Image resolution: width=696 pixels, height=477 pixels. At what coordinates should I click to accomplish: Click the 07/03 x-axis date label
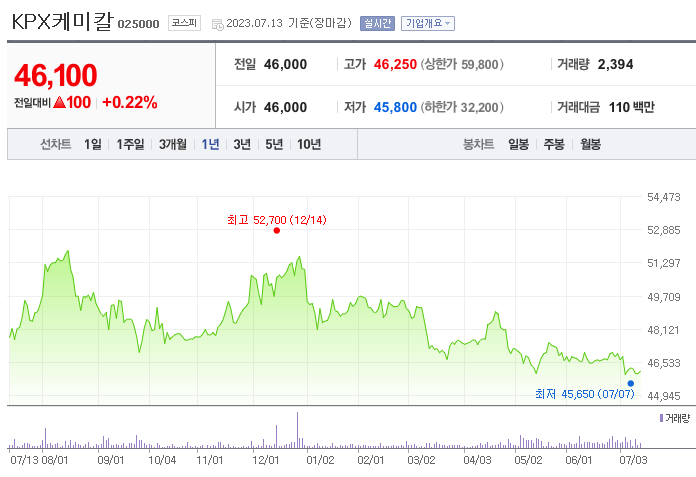tap(633, 460)
